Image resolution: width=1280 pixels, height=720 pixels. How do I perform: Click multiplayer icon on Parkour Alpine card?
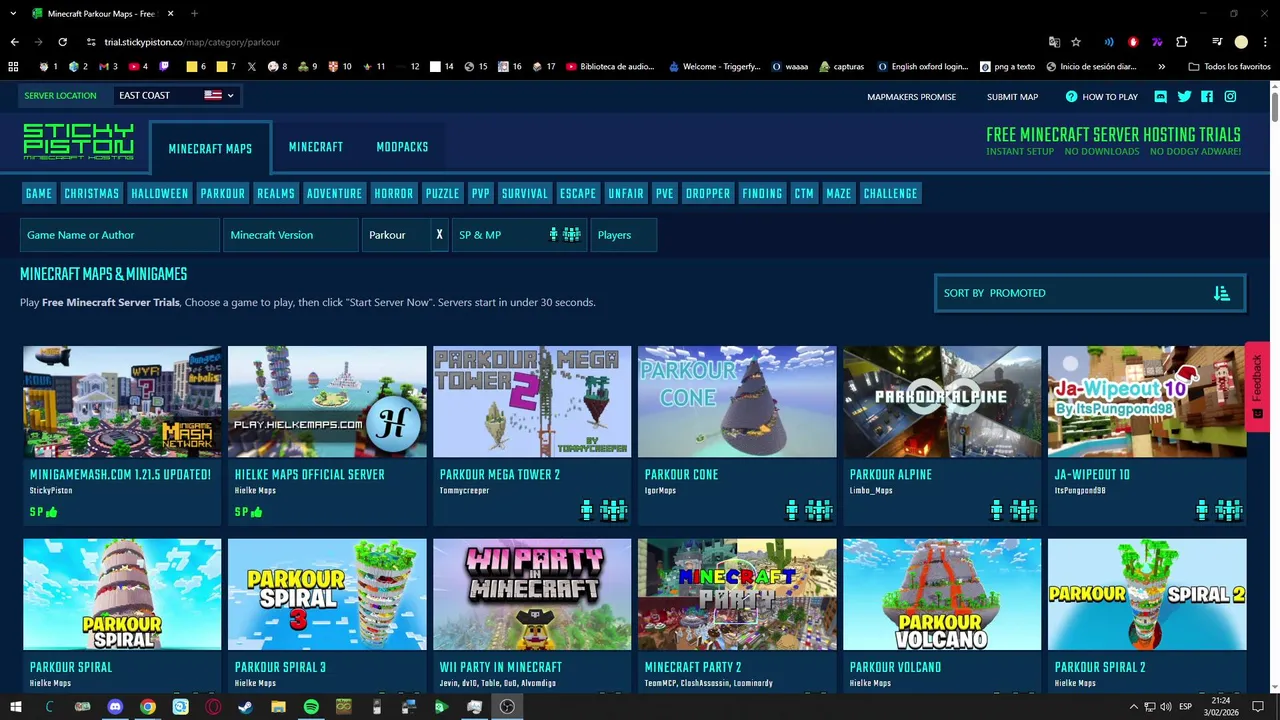[1024, 511]
